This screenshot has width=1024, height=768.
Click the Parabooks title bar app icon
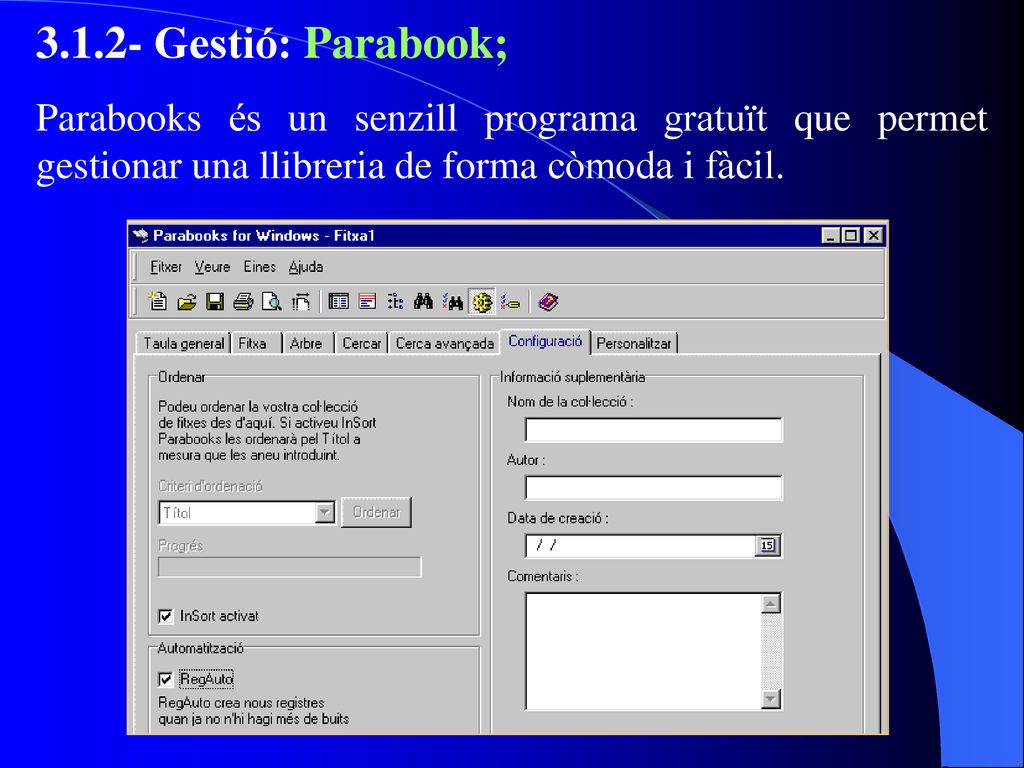(x=140, y=236)
